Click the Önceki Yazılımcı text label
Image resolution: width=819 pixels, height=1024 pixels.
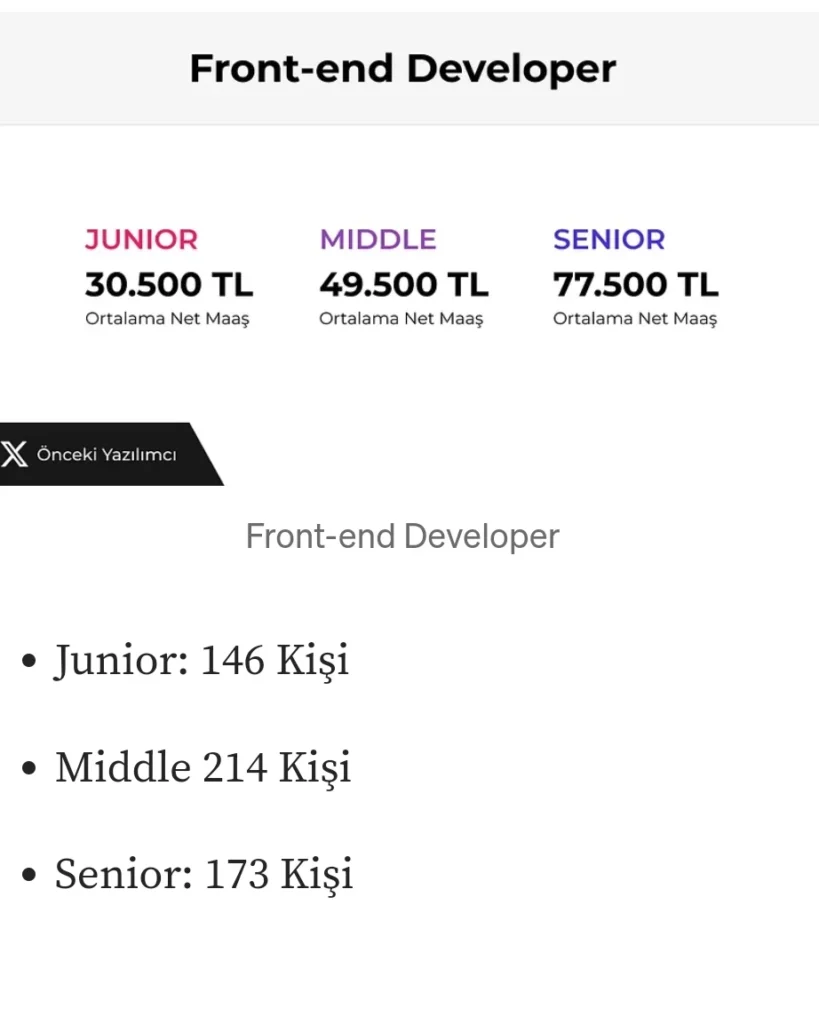point(106,455)
